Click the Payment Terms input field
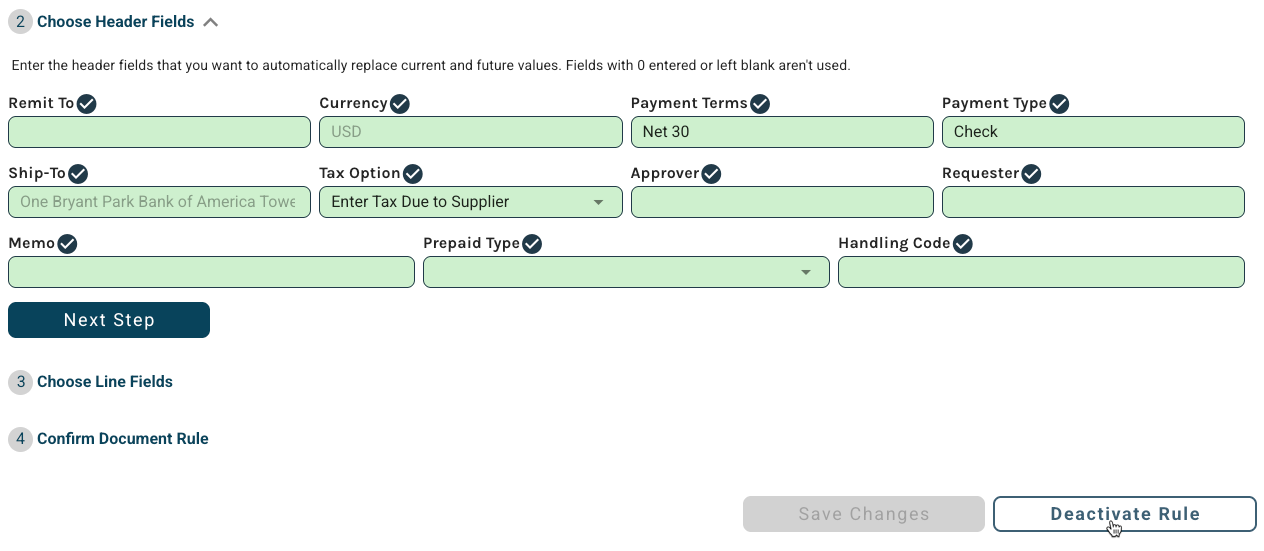This screenshot has height=551, width=1264. click(782, 132)
